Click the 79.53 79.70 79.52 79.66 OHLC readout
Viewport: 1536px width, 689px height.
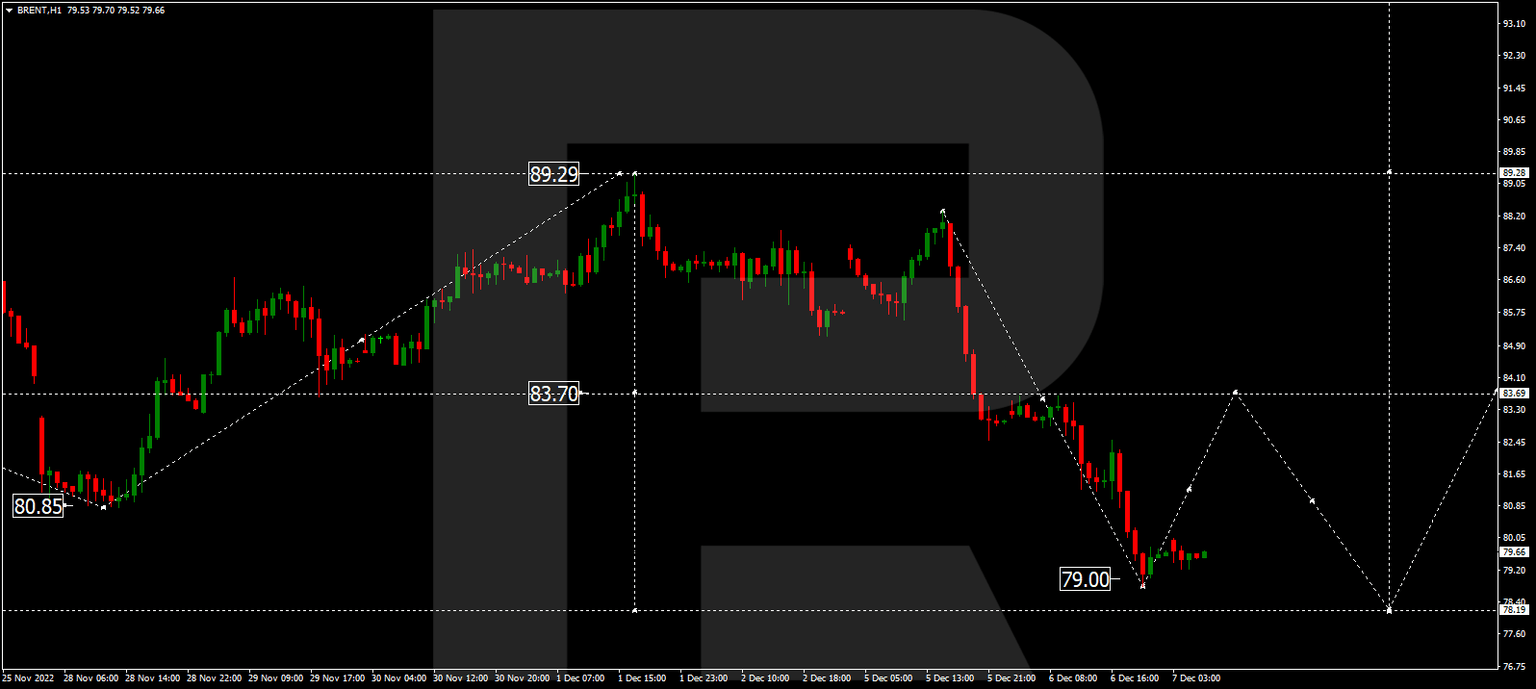coord(116,10)
